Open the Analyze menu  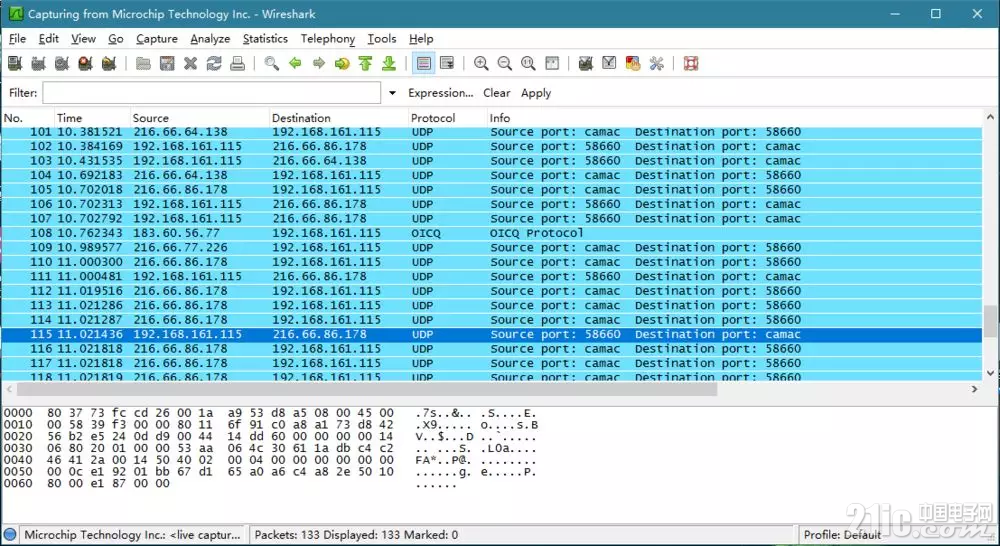click(x=210, y=39)
